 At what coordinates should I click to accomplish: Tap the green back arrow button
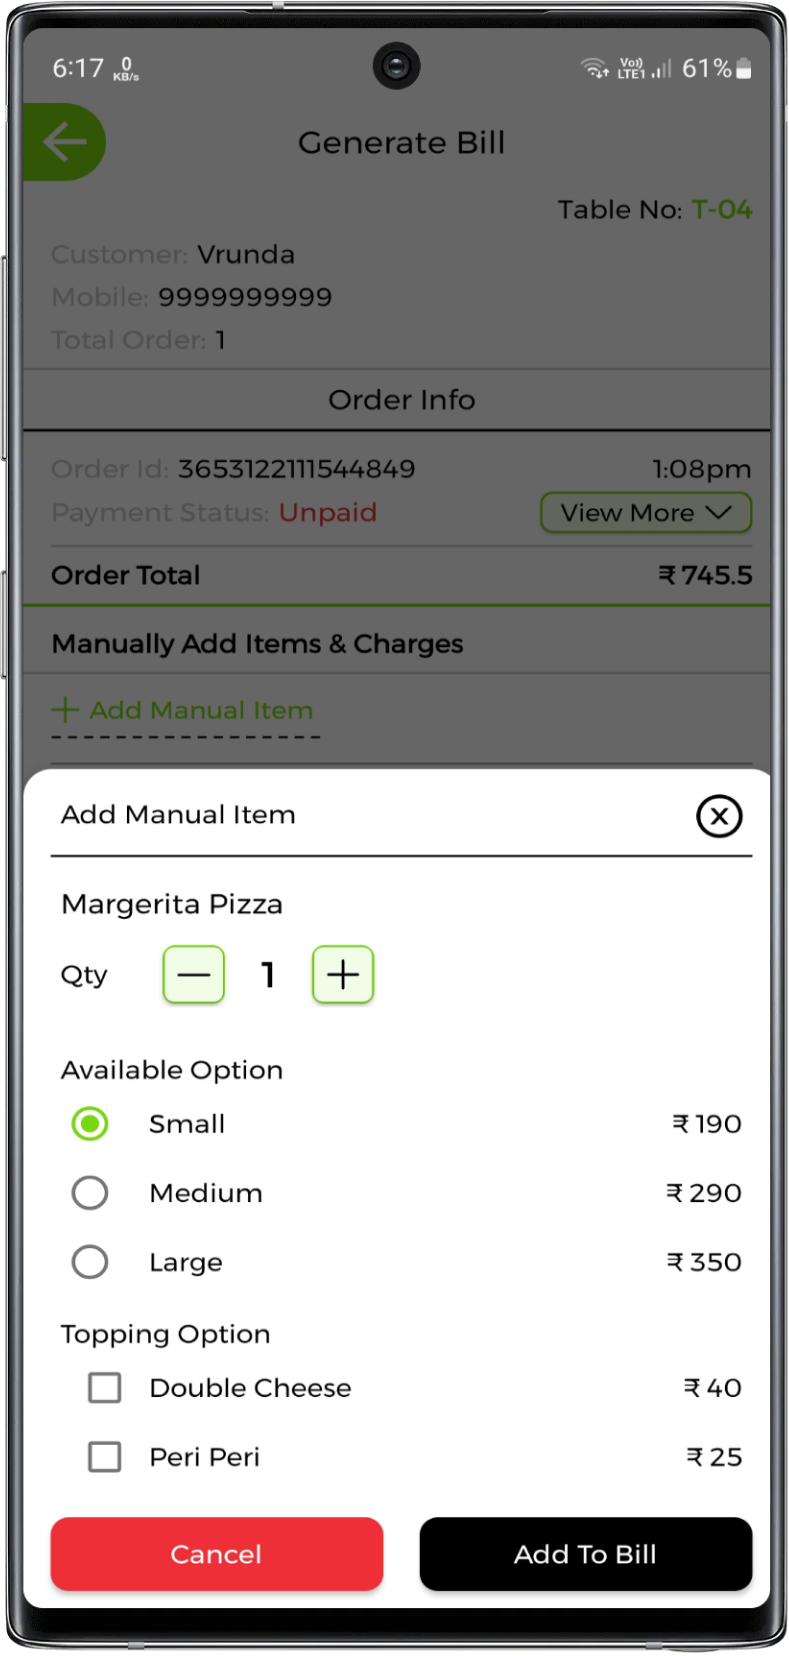(x=64, y=142)
